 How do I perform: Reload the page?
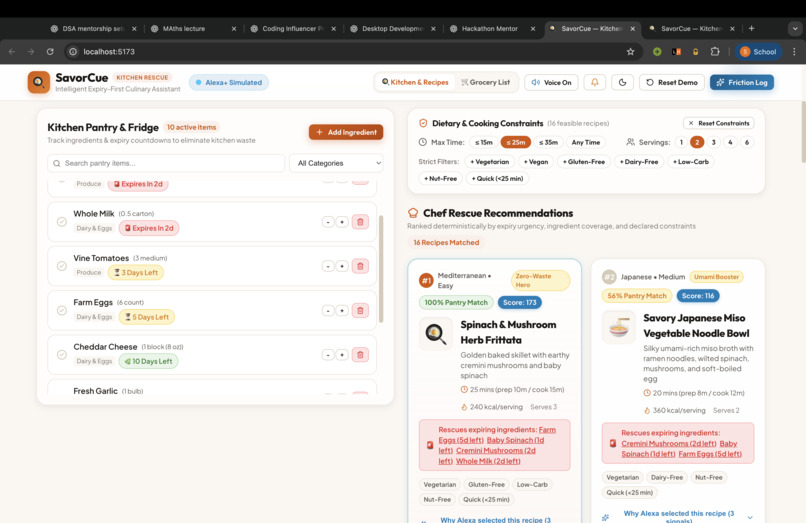tap(50, 51)
